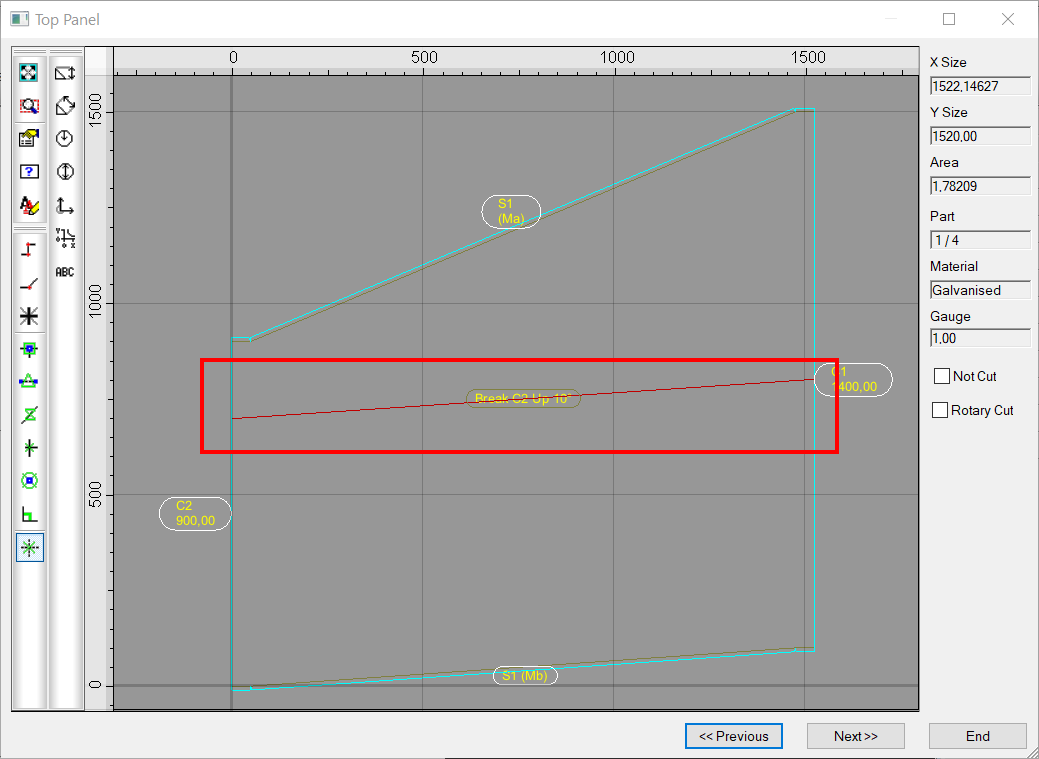
Task: Open the properties sheet icon
Action: click(x=28, y=139)
